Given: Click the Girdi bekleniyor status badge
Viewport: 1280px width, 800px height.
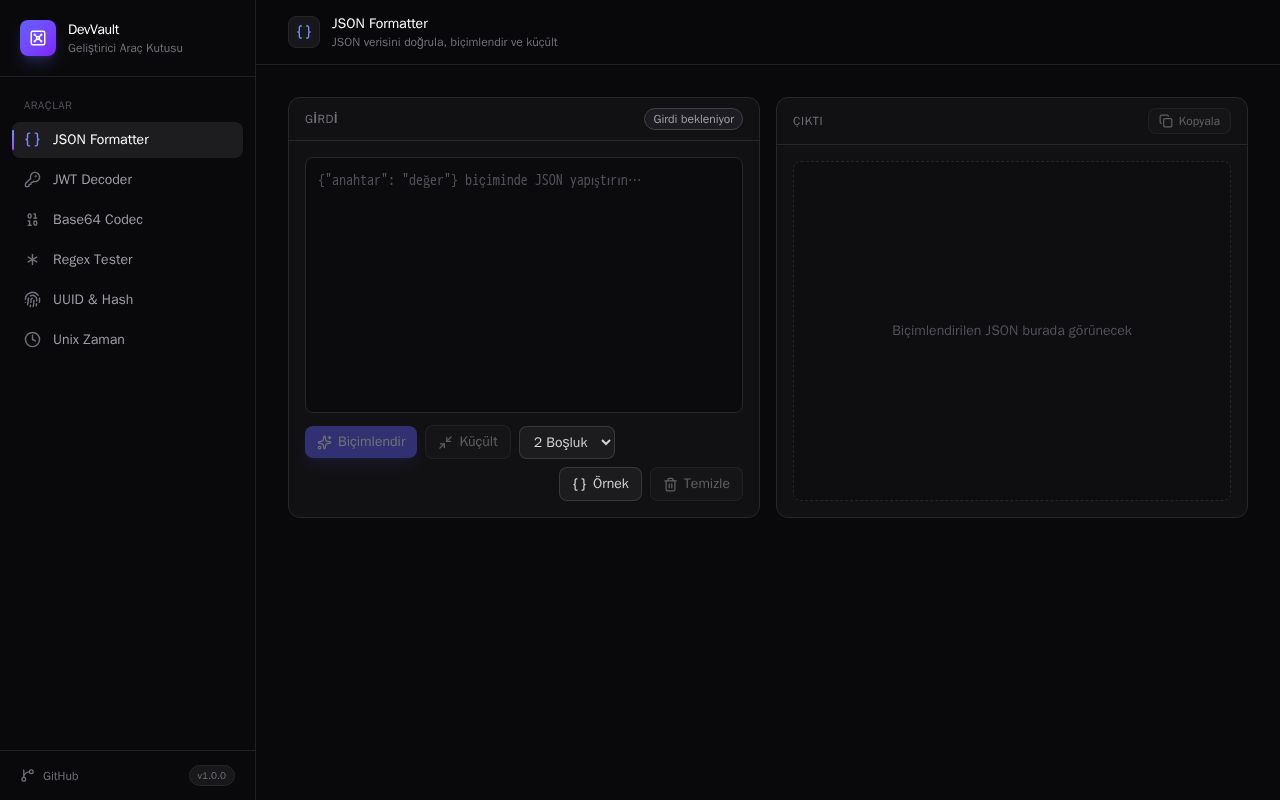Looking at the screenshot, I should click(x=693, y=119).
